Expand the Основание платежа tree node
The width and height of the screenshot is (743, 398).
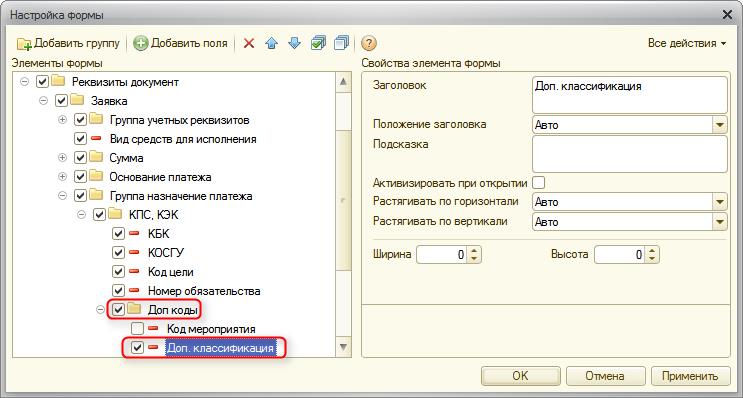tap(62, 177)
